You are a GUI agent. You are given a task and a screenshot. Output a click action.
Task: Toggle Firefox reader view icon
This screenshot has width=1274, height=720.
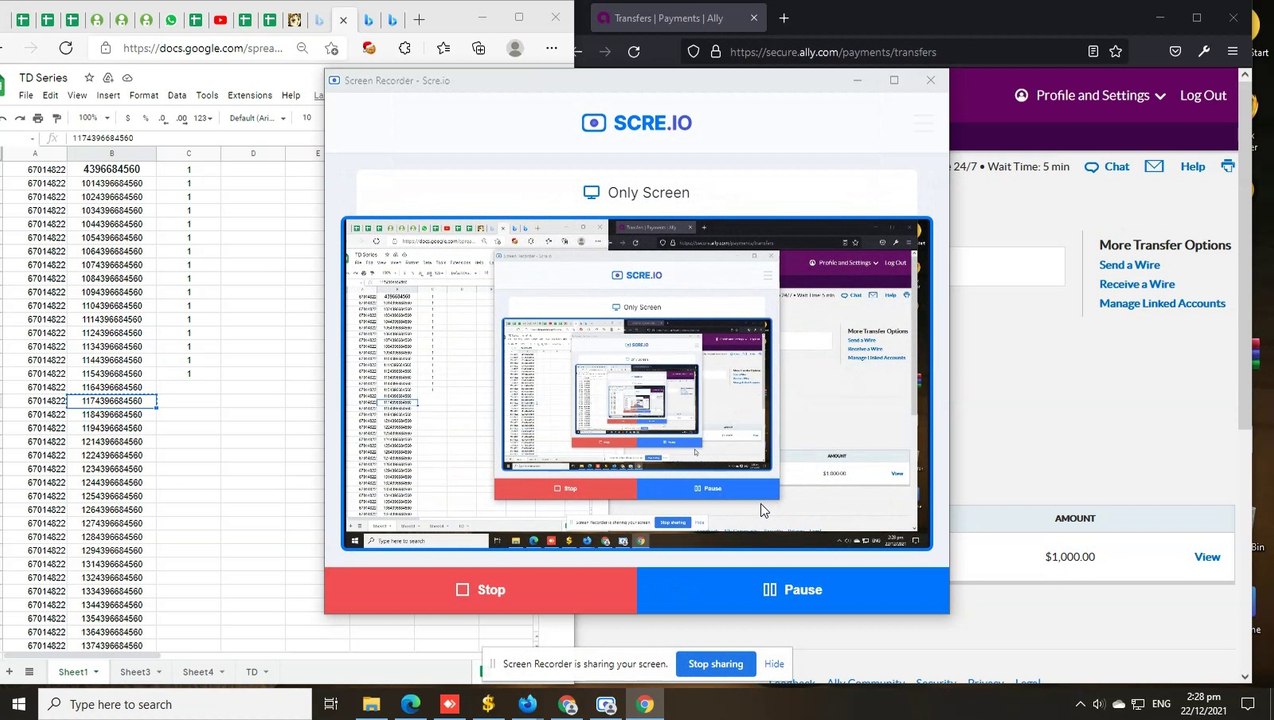point(1093,52)
